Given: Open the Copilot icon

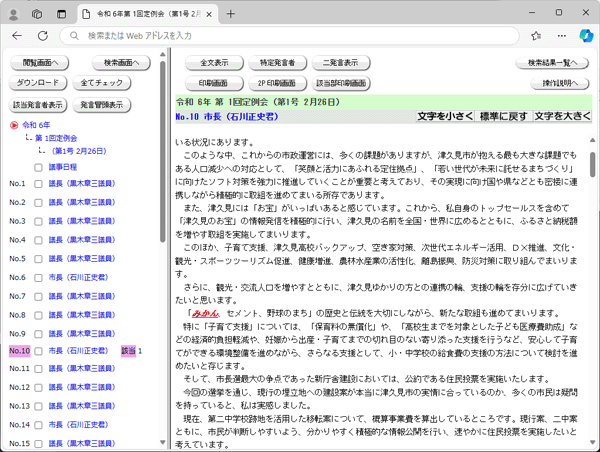Looking at the screenshot, I should [x=586, y=36].
